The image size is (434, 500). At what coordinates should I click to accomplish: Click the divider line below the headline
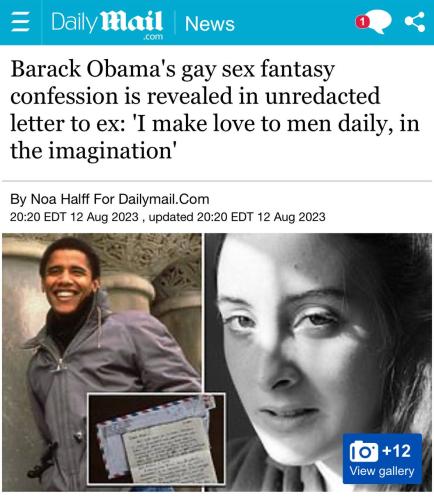coord(217,181)
